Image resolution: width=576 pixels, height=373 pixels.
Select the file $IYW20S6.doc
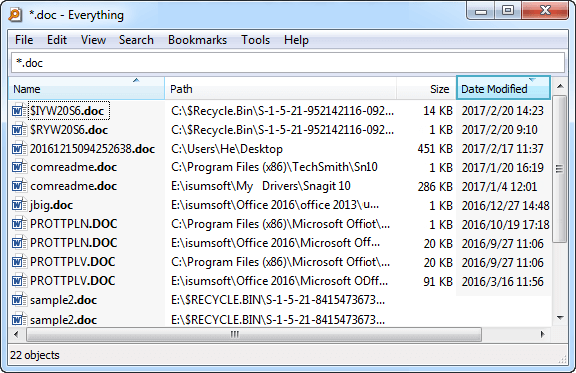click(x=67, y=111)
